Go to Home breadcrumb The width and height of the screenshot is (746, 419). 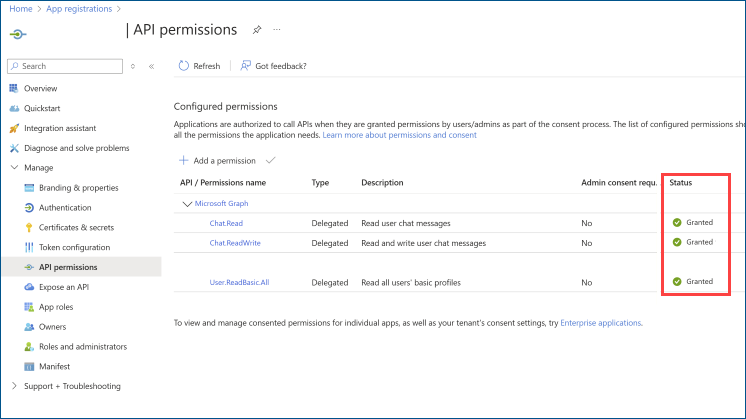[x=21, y=9]
